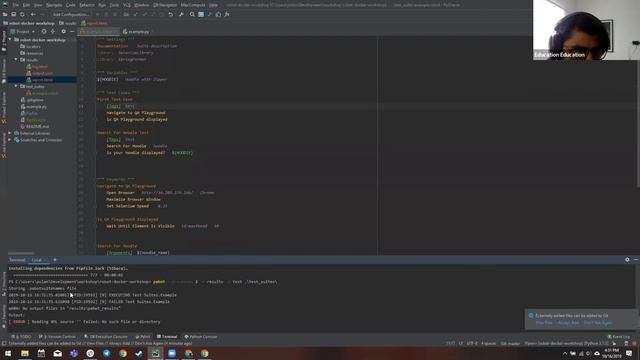
Task: Click View Files in the notification
Action: (544, 323)
